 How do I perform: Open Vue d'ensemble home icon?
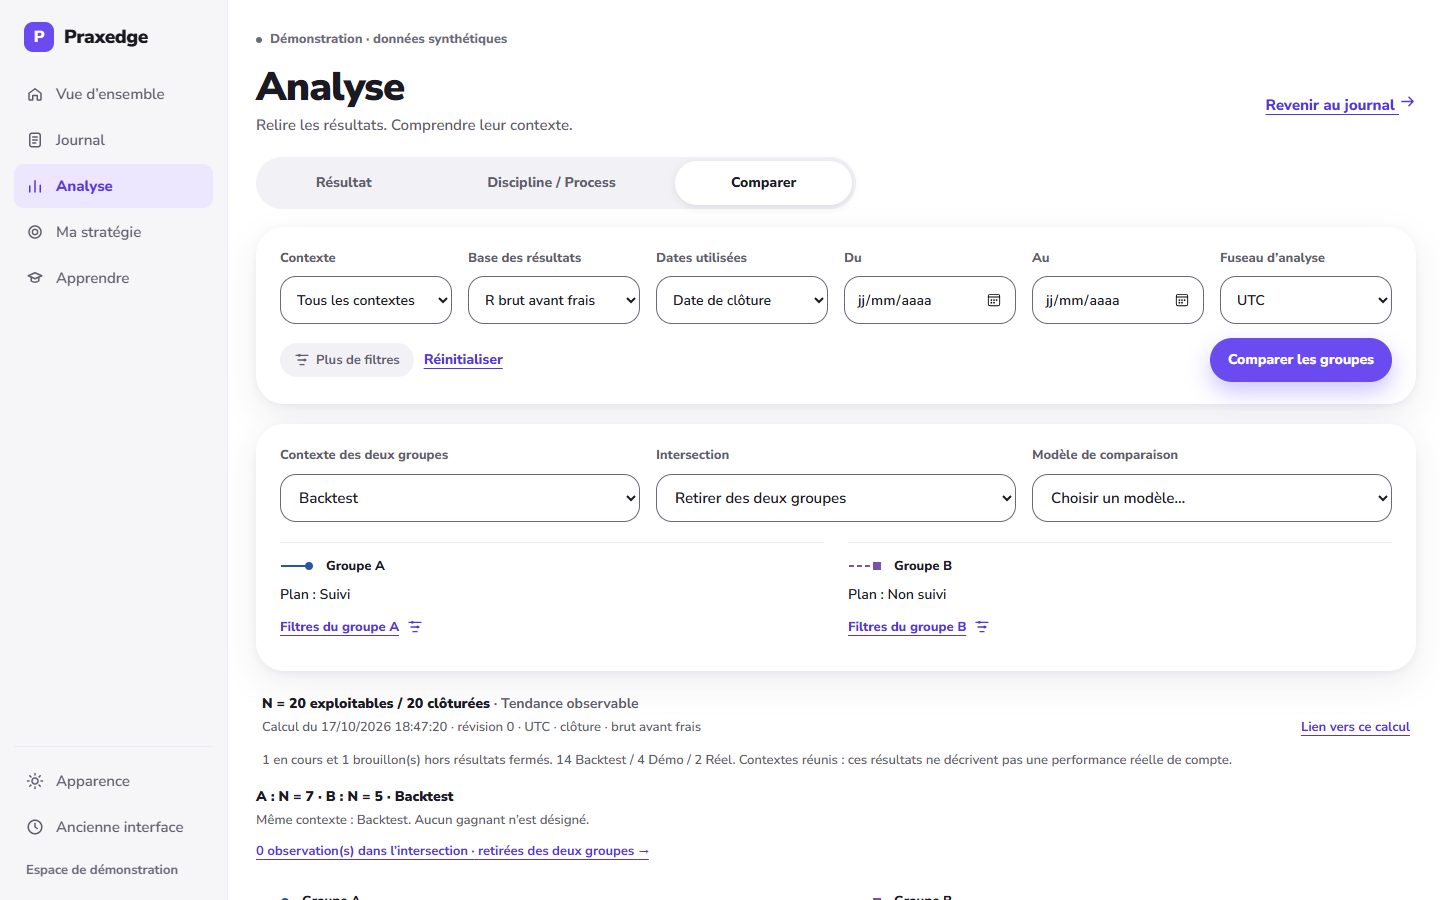click(x=35, y=94)
